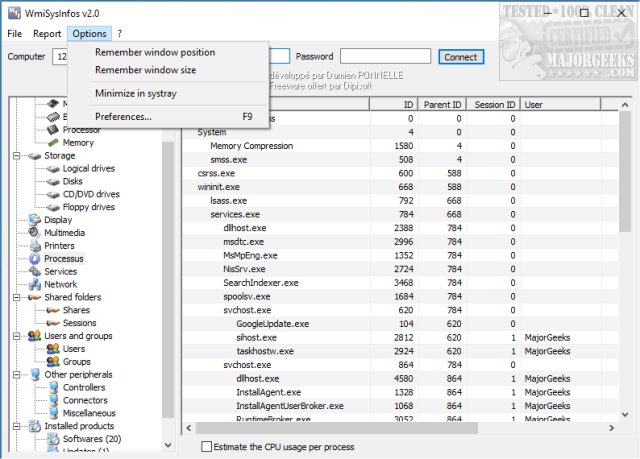The width and height of the screenshot is (640, 459).
Task: Click the Password input field
Action: [385, 56]
